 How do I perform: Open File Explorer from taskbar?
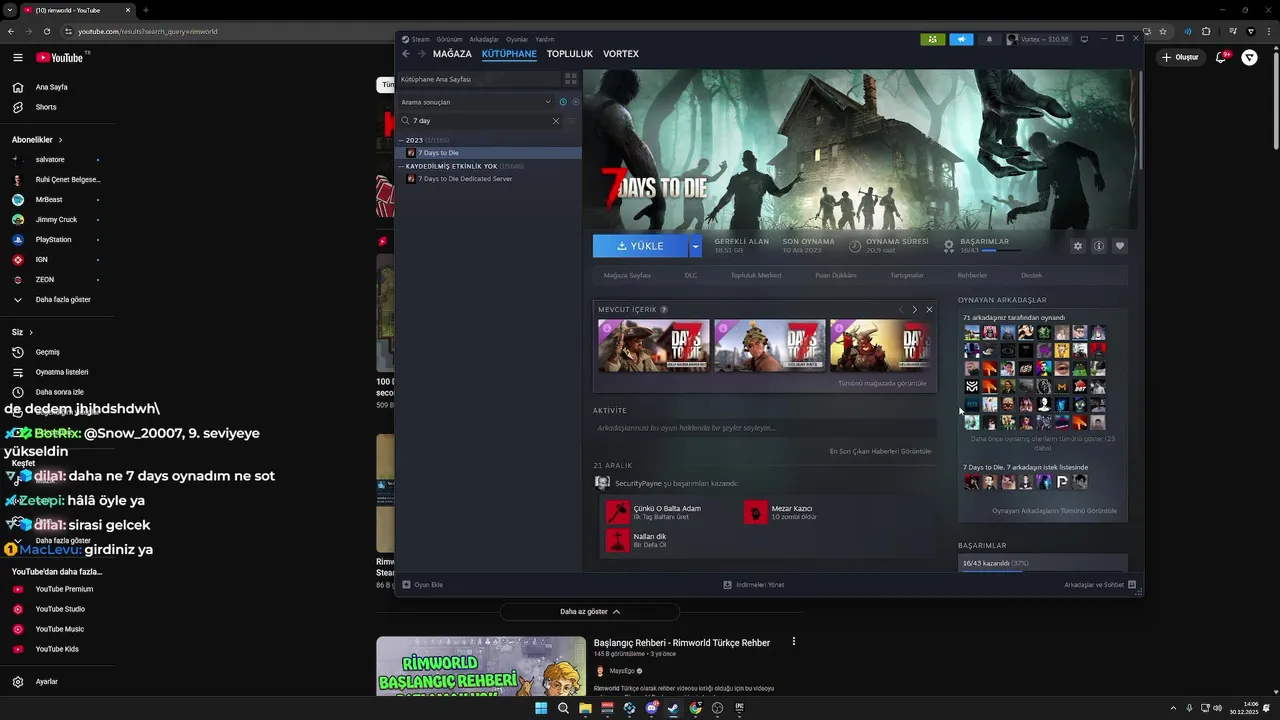click(585, 708)
